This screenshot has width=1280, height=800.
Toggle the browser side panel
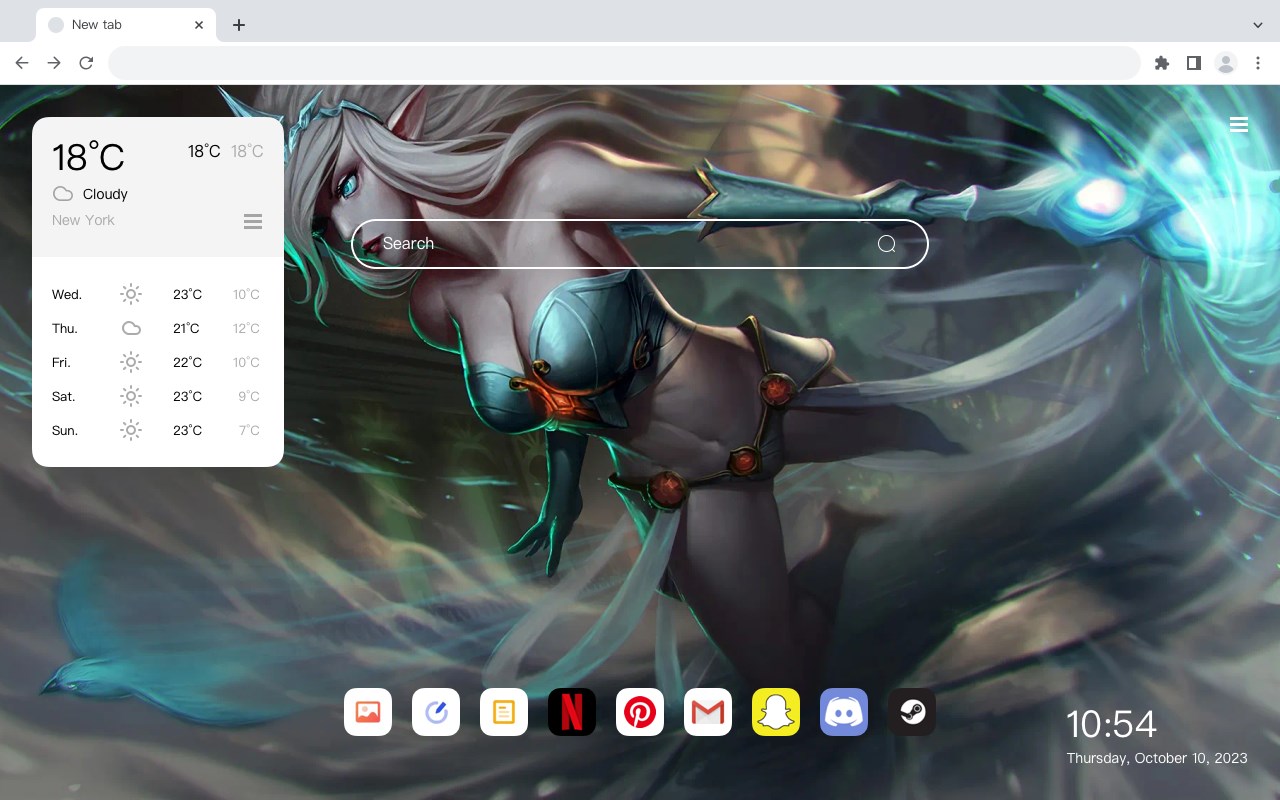tap(1193, 63)
